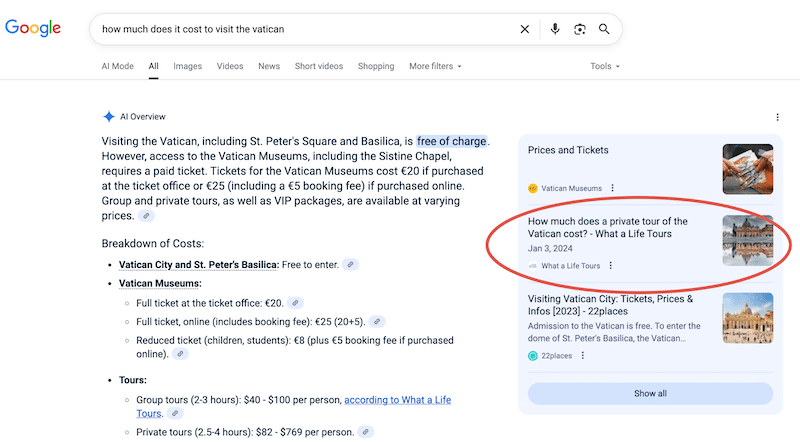Screen dimensions: 800x442
Task: Click 'Breakdown of Costs:' heading
Action: tap(153, 243)
